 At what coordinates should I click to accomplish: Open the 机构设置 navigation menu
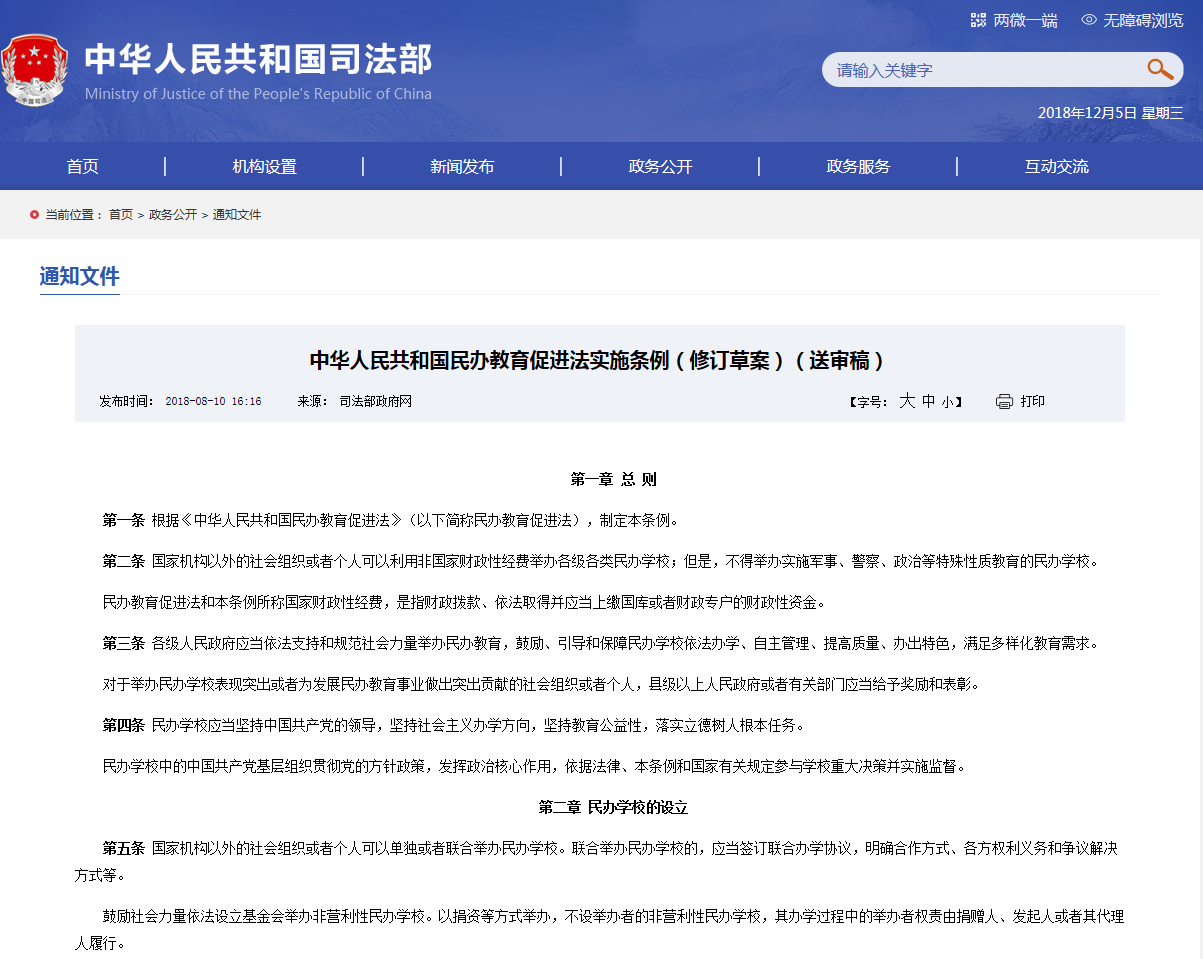point(265,167)
